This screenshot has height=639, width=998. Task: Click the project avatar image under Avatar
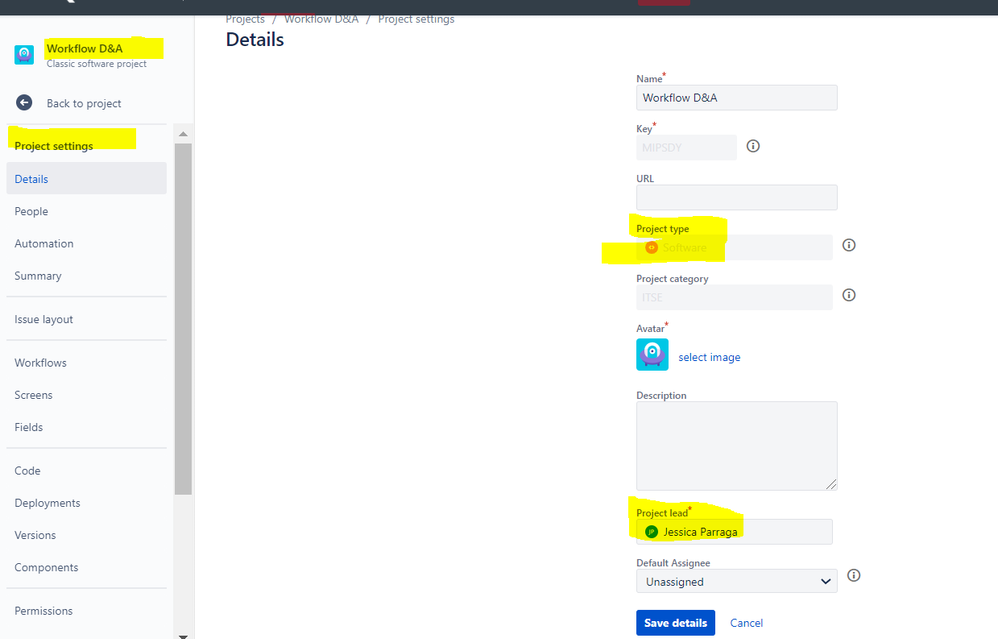[652, 355]
